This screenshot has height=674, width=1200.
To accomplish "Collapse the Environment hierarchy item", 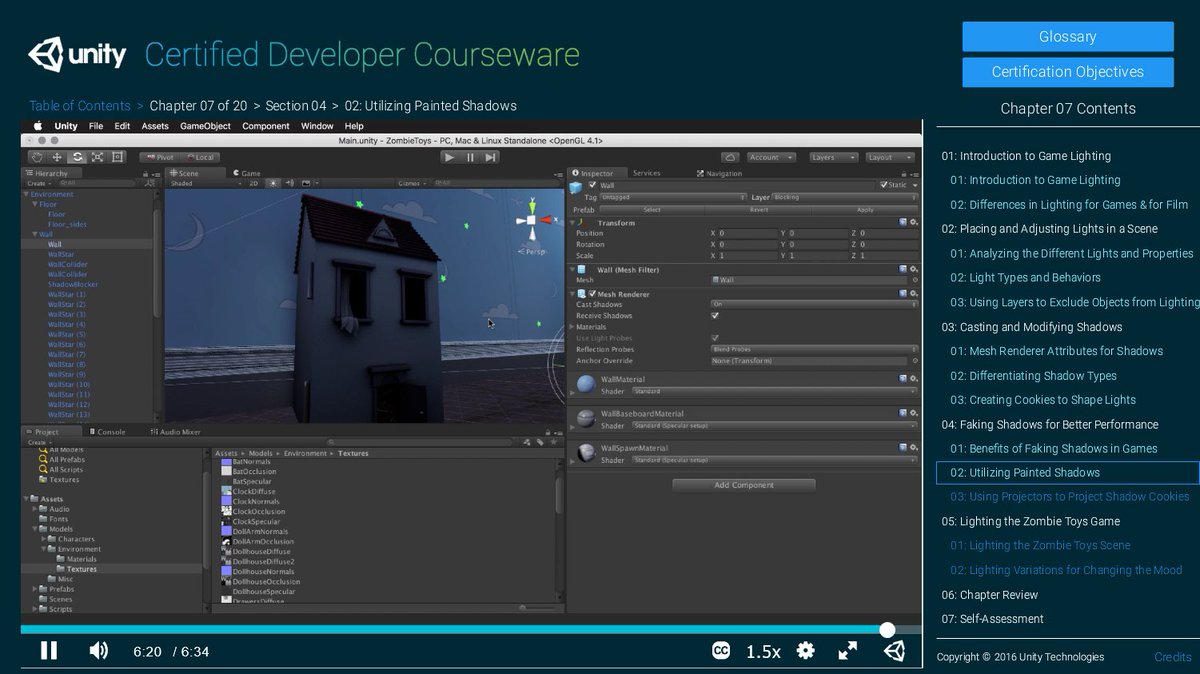I will [26, 194].
